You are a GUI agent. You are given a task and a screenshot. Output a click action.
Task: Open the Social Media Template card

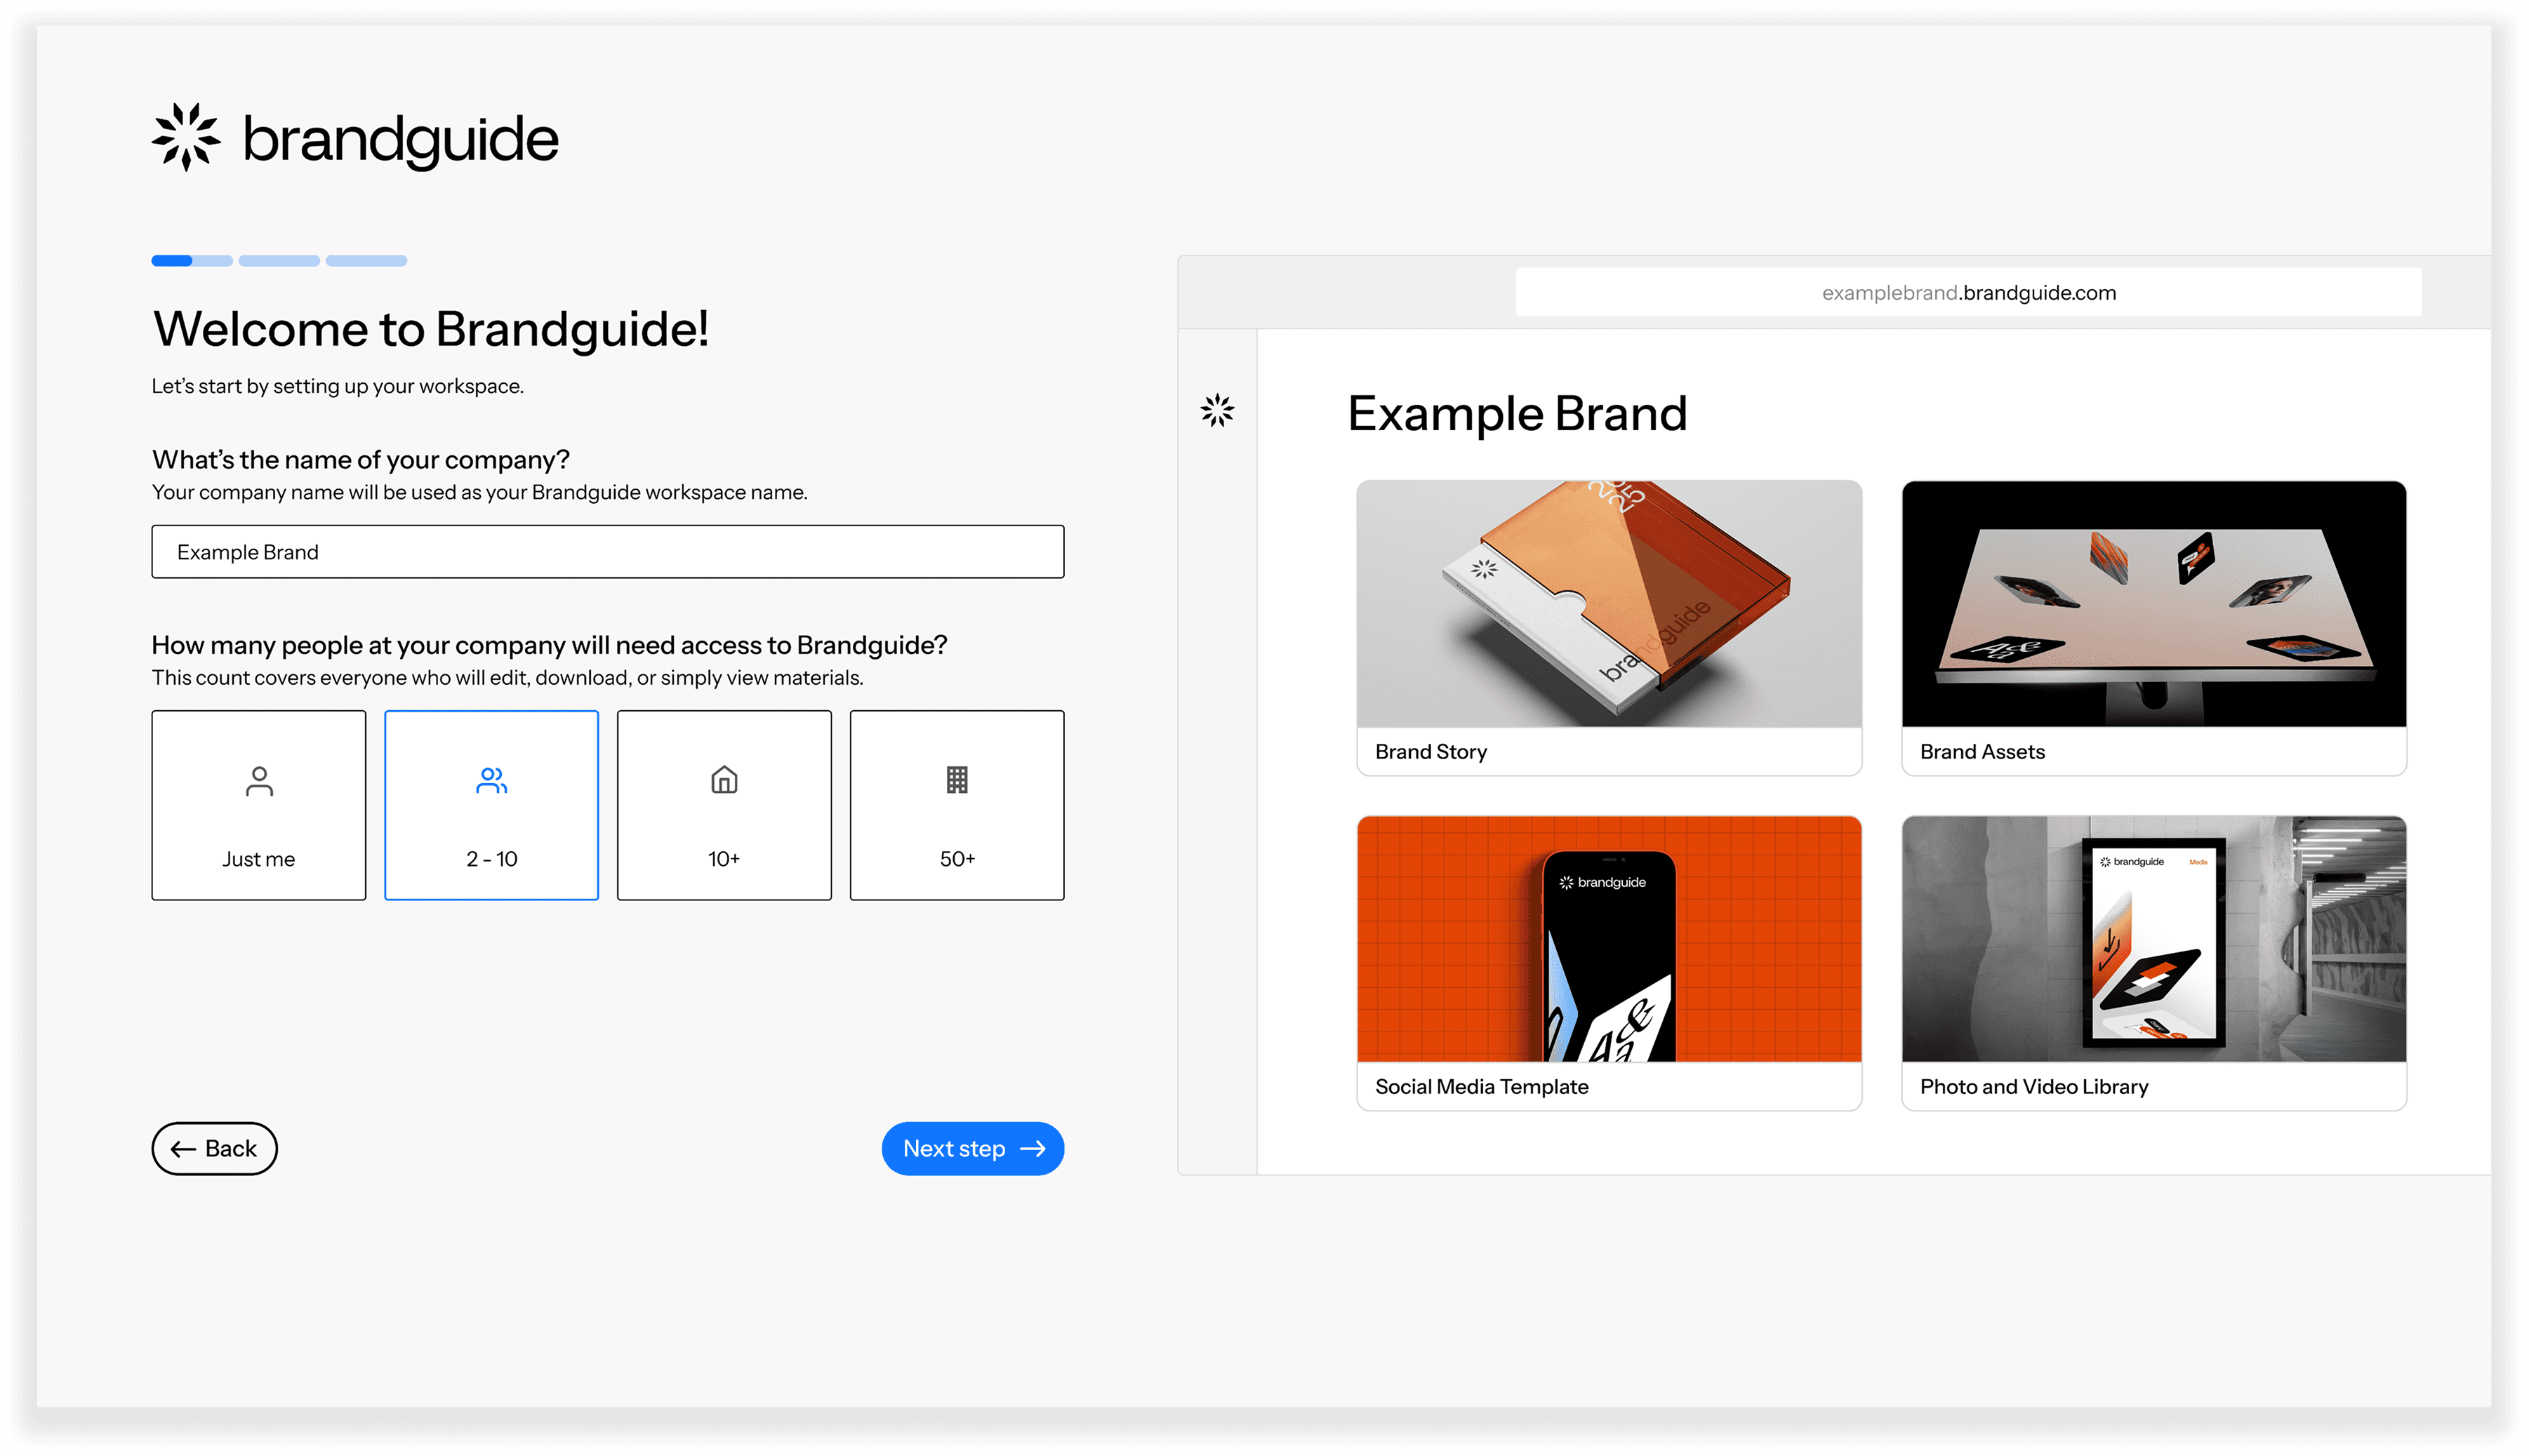1608,962
